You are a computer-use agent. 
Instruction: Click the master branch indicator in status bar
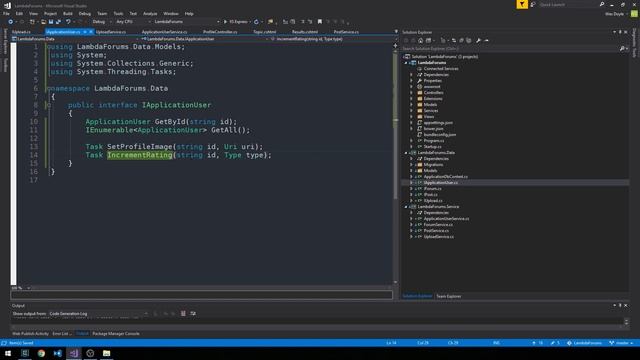[621, 343]
